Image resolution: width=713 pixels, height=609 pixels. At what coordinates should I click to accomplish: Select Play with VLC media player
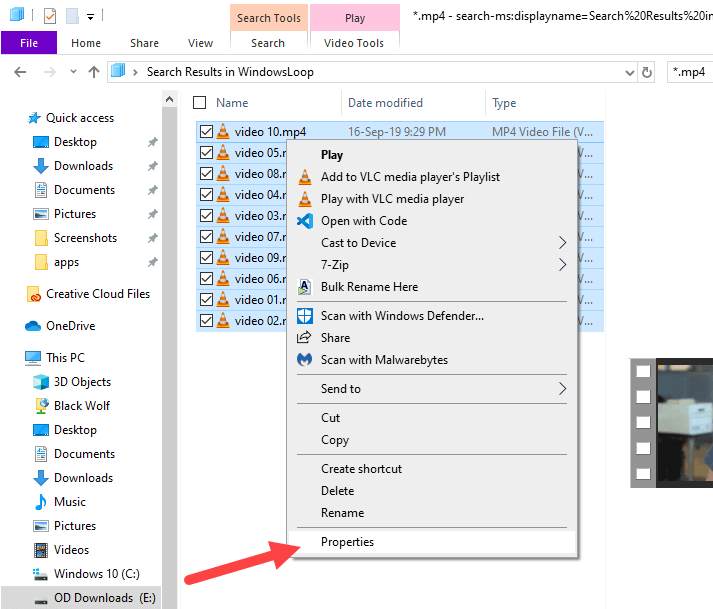432,199
